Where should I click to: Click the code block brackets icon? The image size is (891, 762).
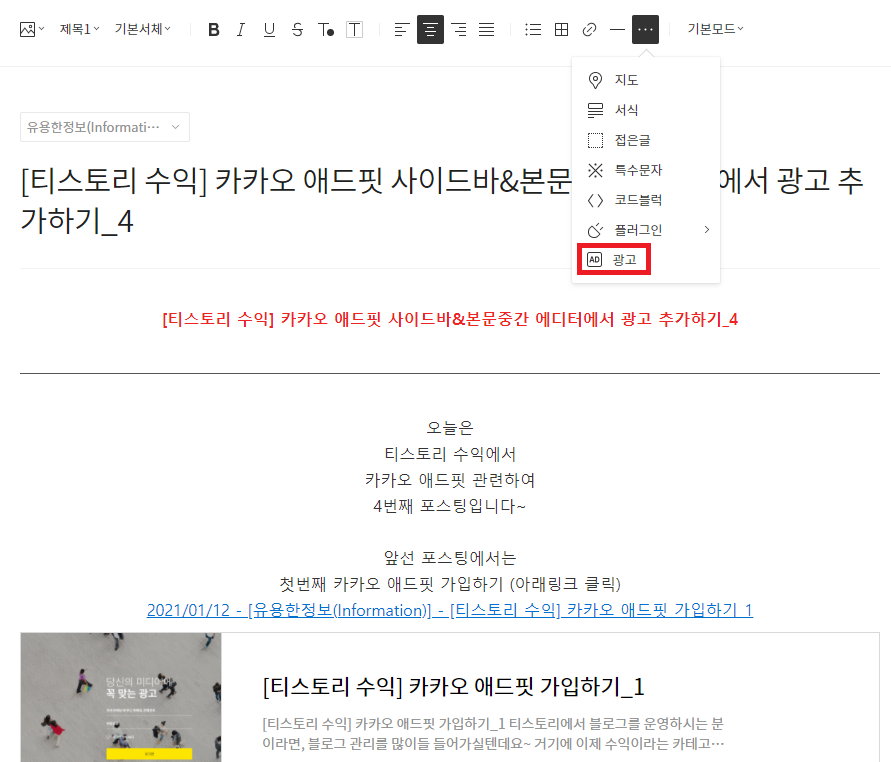tap(595, 201)
